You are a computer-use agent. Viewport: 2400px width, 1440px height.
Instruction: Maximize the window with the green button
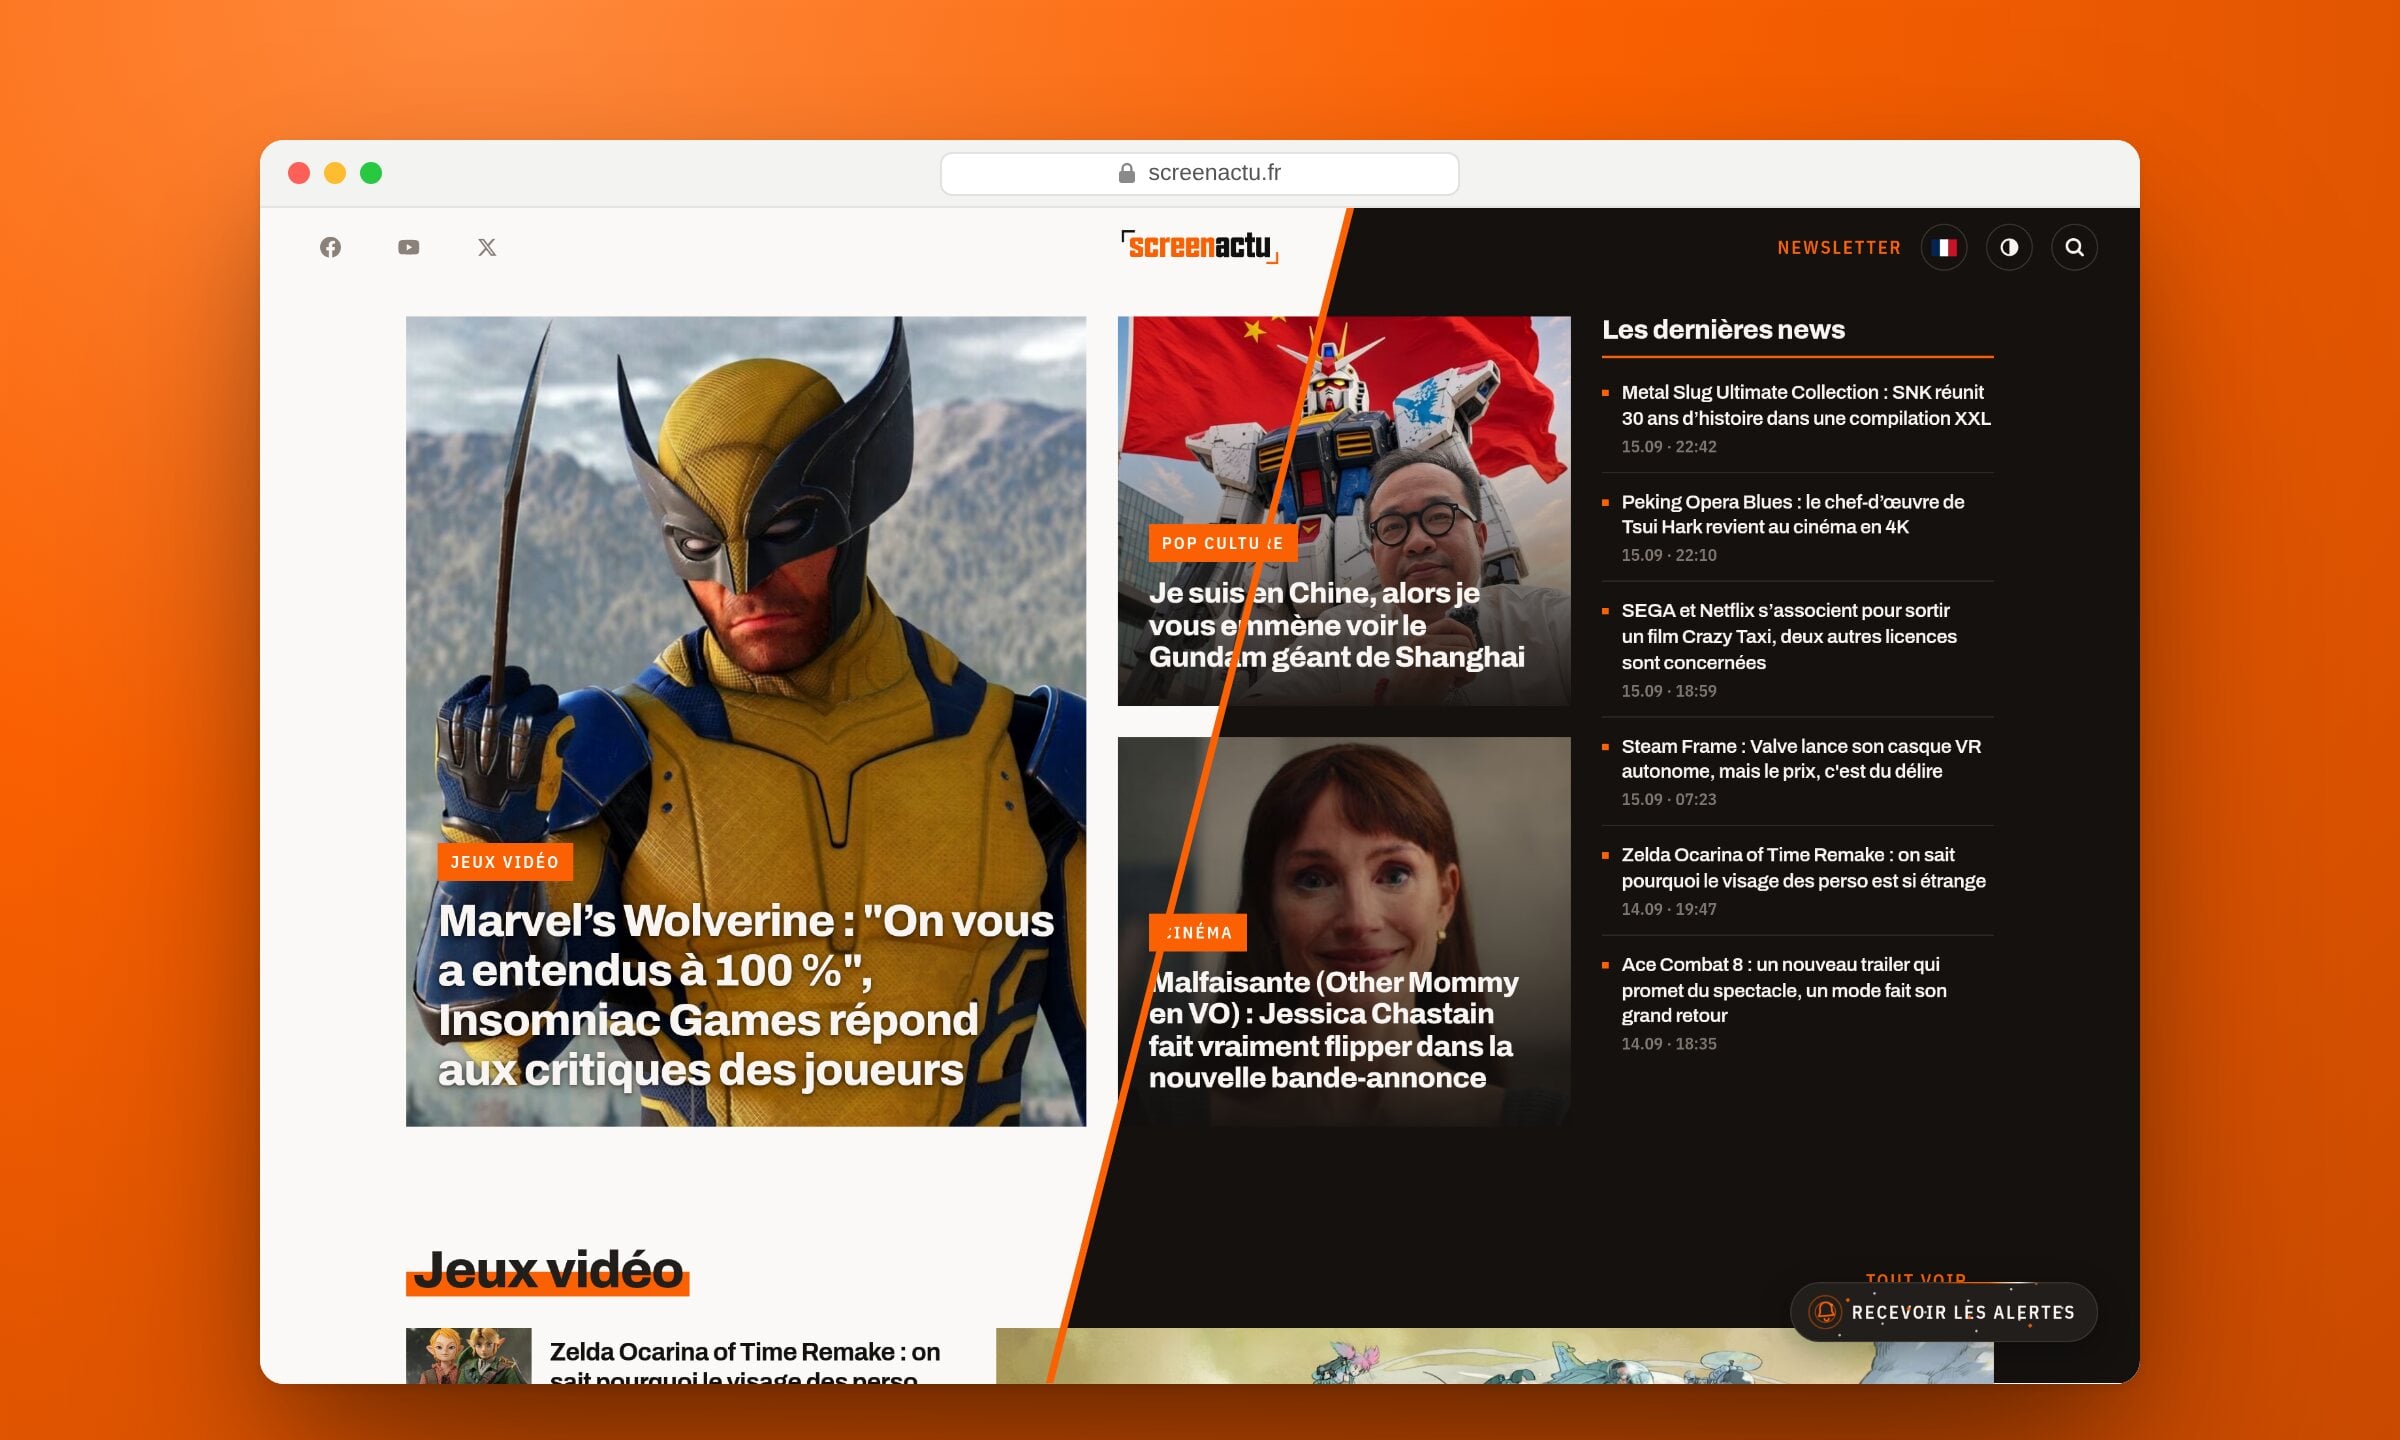pyautogui.click(x=371, y=173)
